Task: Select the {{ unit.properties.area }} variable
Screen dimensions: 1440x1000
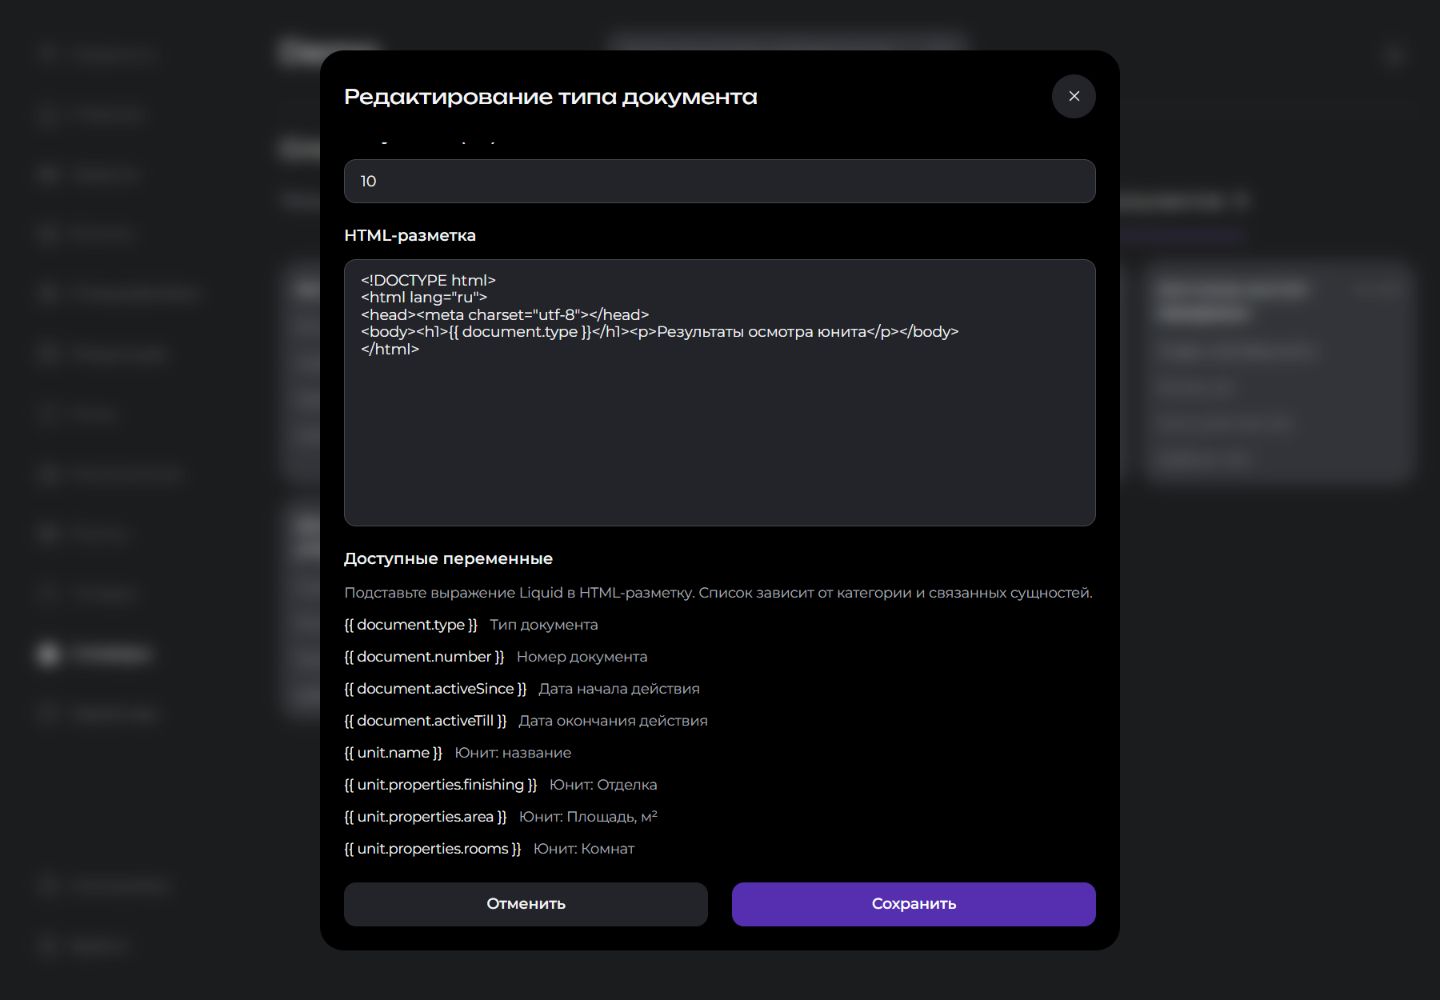Action: click(x=425, y=817)
